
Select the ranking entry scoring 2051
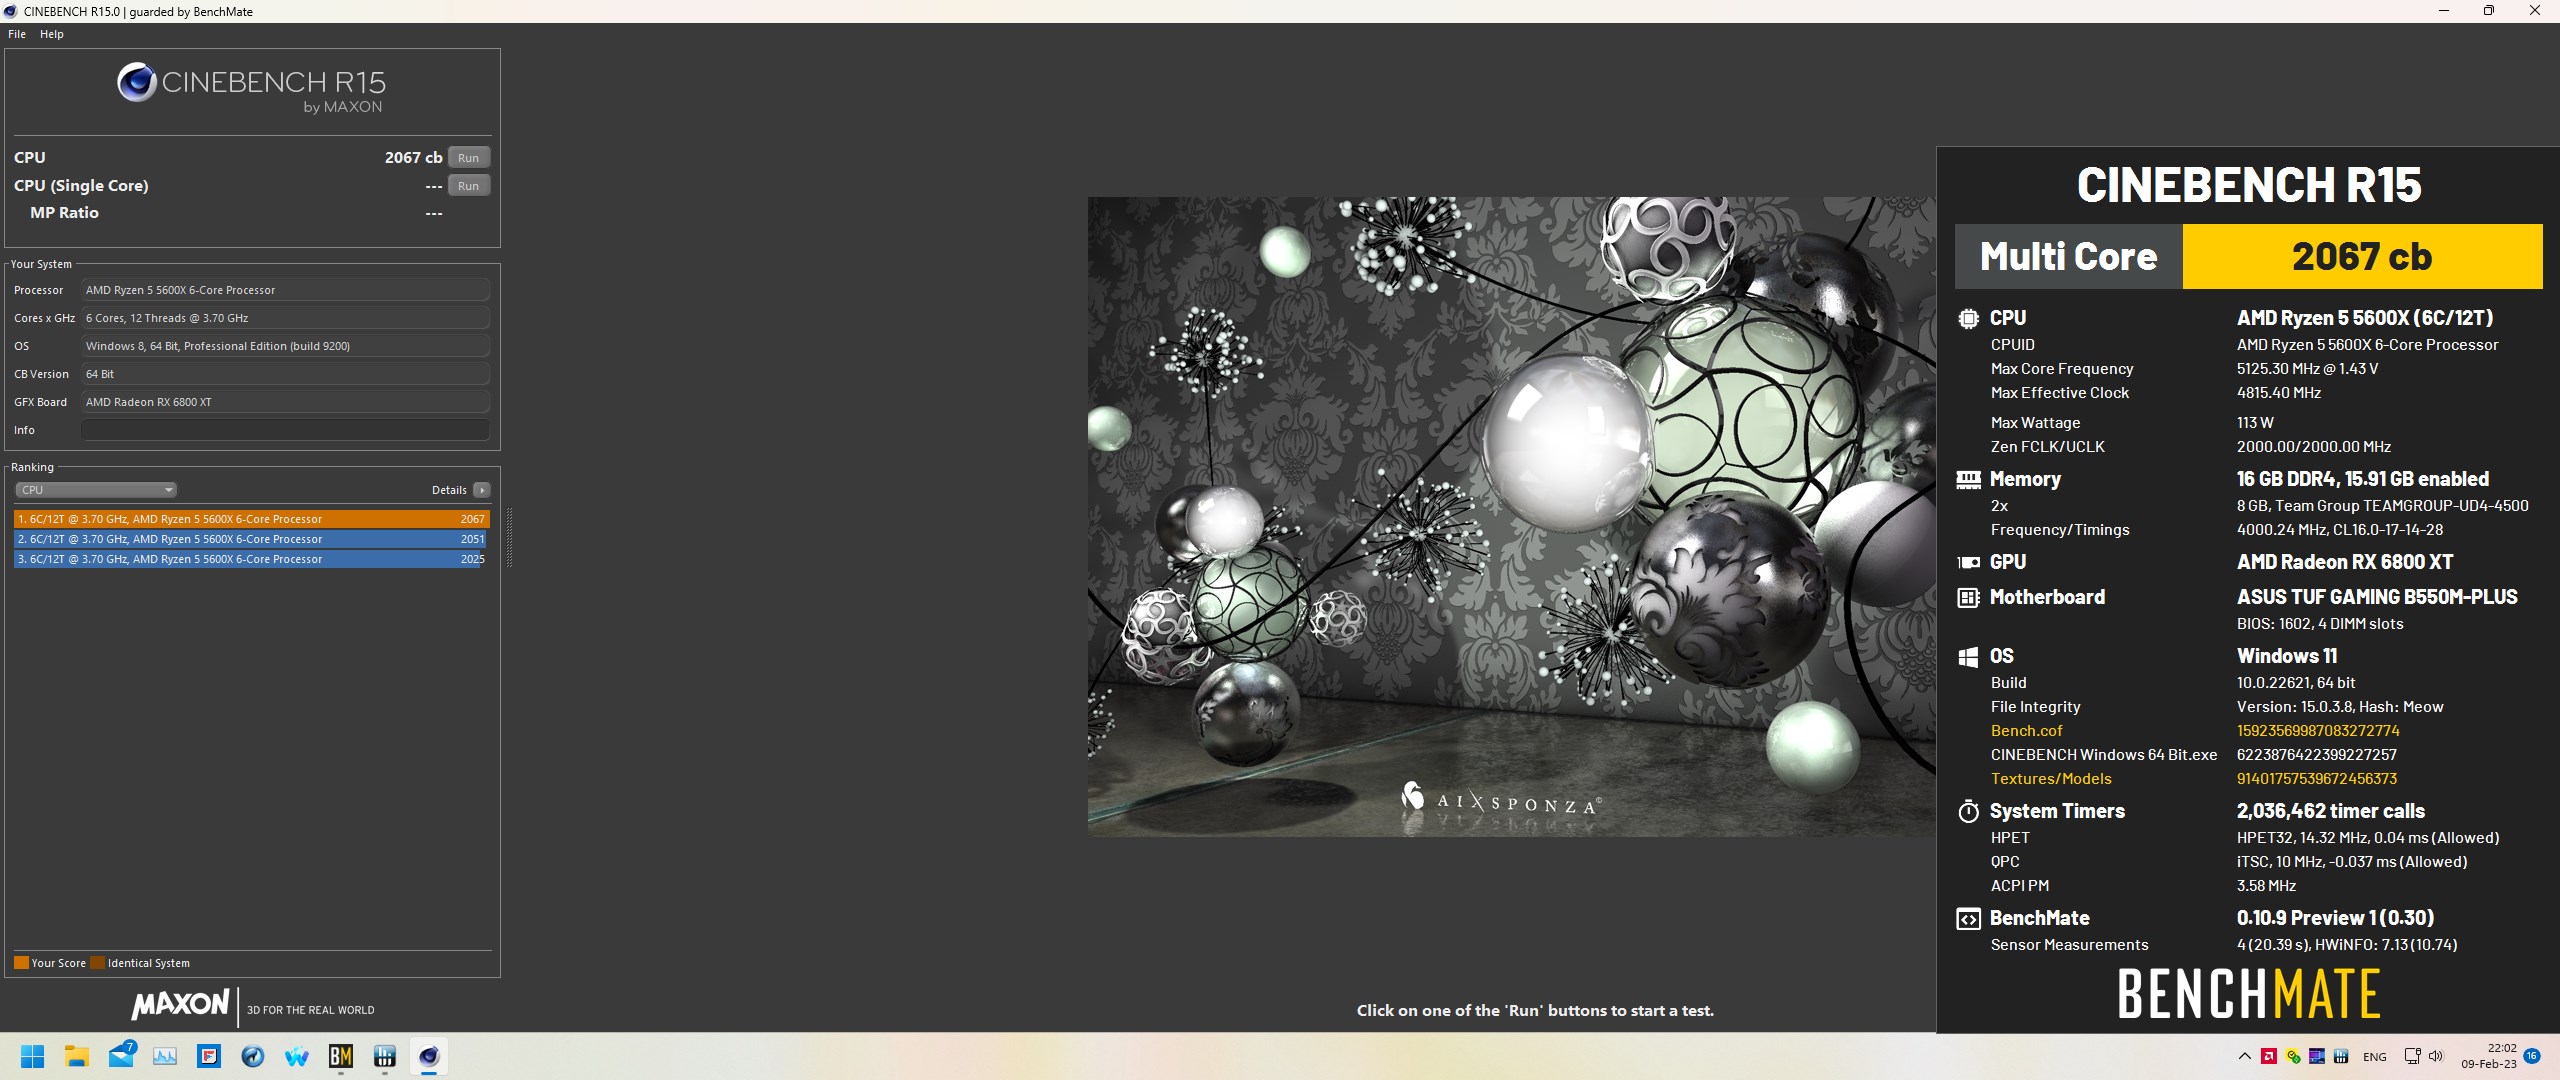(251, 539)
